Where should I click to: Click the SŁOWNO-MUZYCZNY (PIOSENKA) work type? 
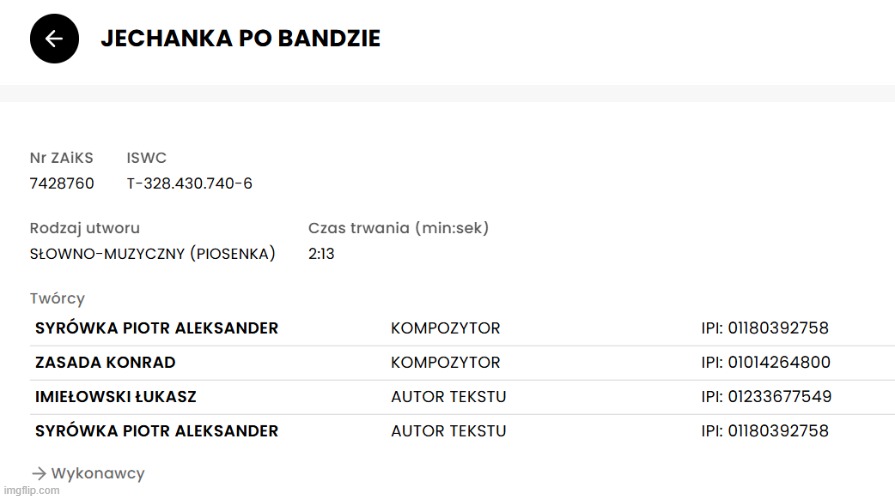(152, 254)
